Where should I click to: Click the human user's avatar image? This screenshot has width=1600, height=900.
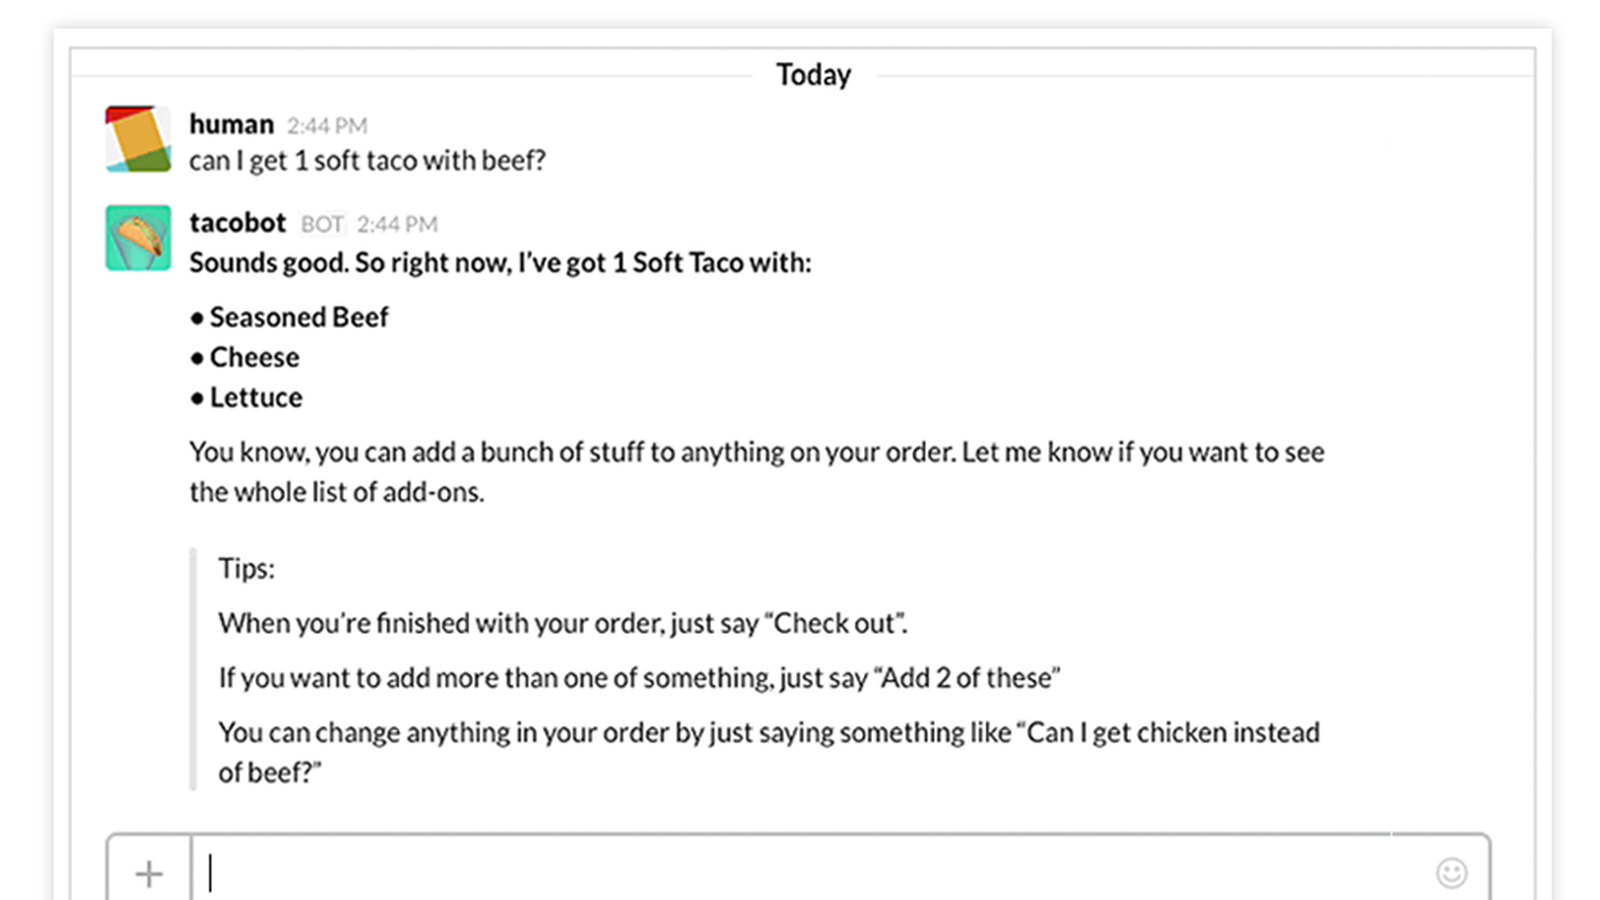coord(138,139)
